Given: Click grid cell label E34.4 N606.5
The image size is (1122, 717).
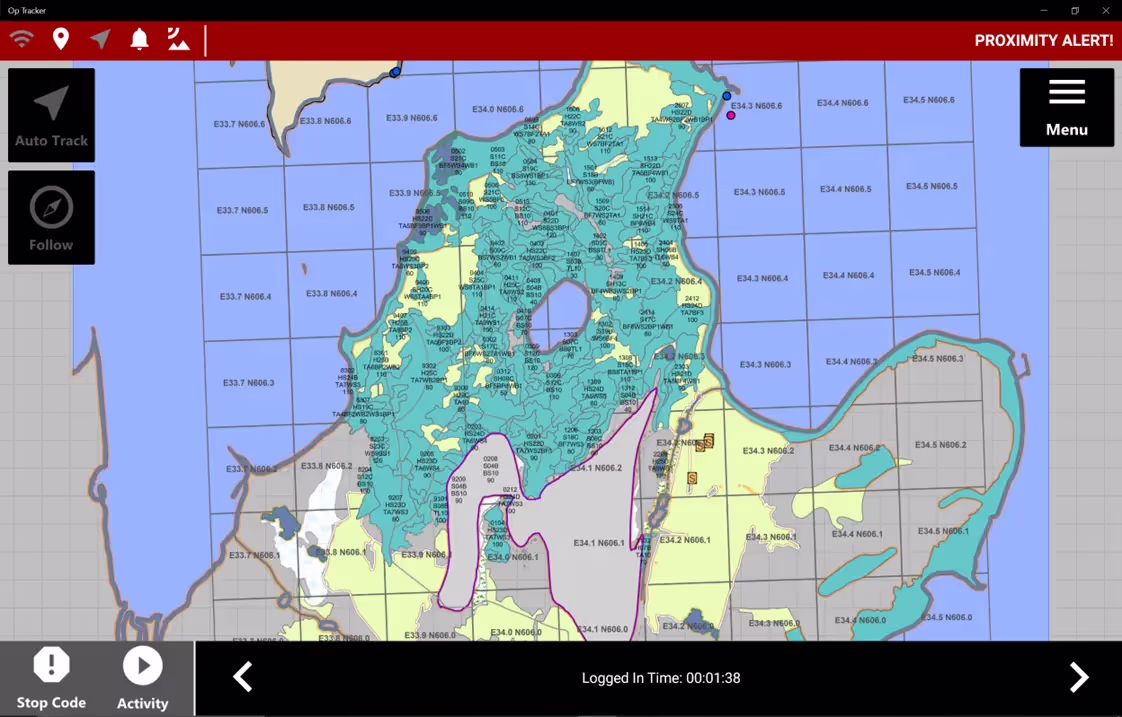Looking at the screenshot, I should (846, 189).
